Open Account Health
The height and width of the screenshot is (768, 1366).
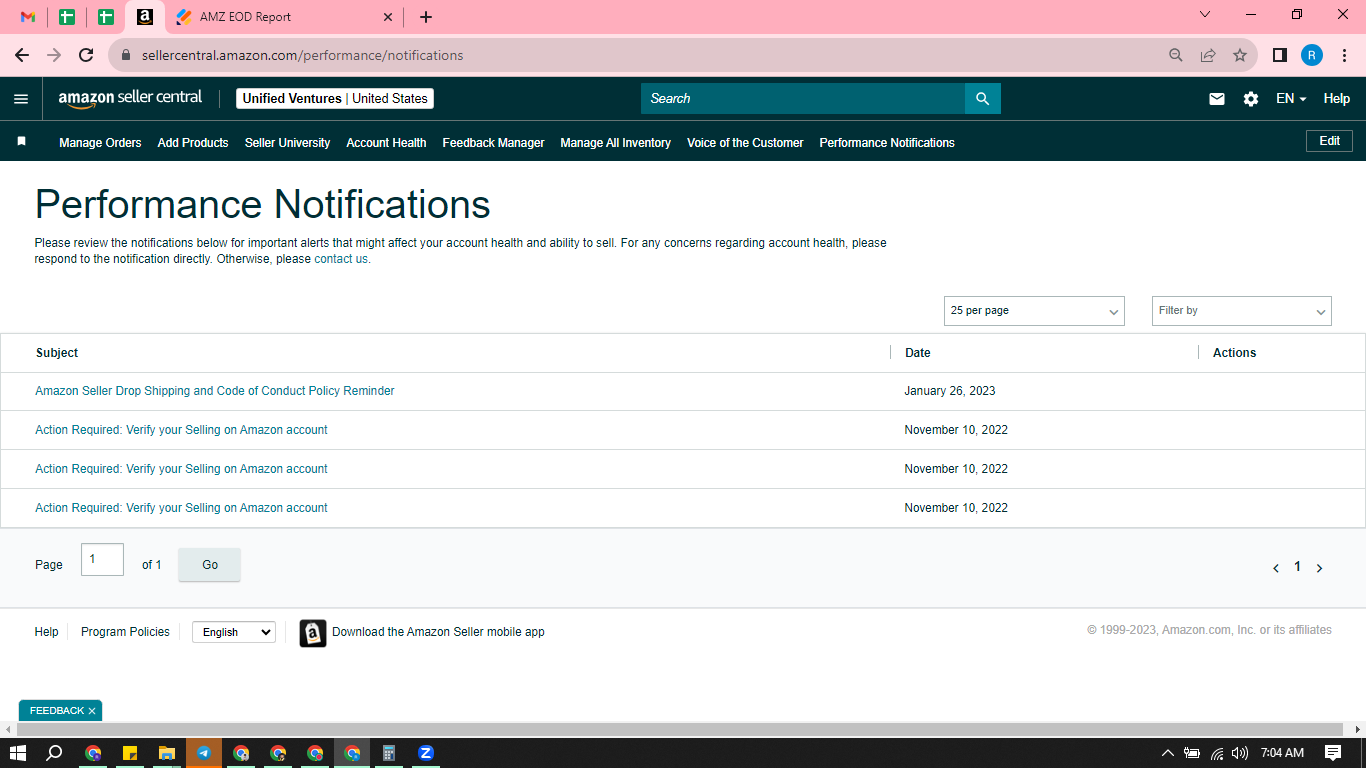tap(386, 143)
